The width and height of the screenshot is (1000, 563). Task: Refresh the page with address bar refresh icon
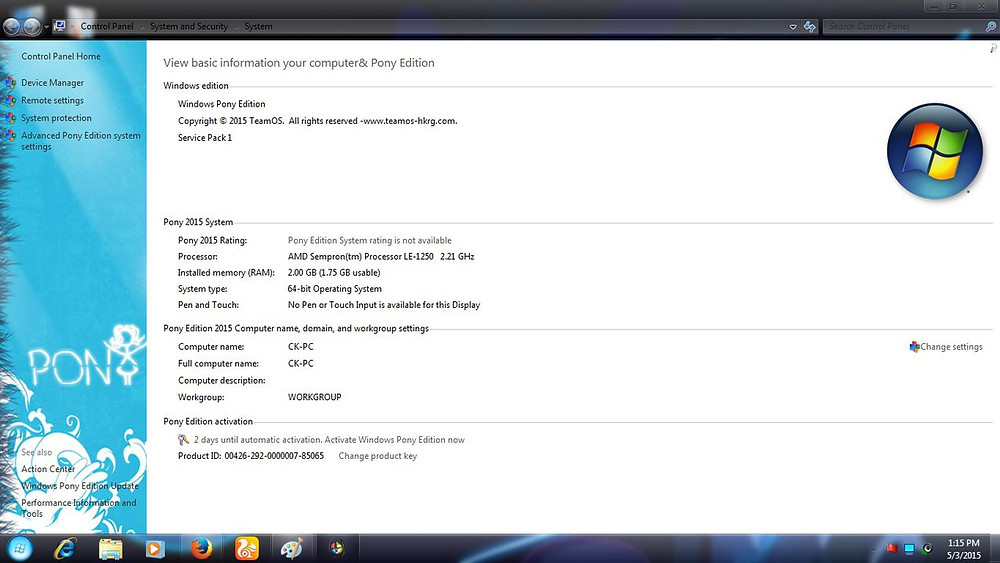click(x=809, y=26)
